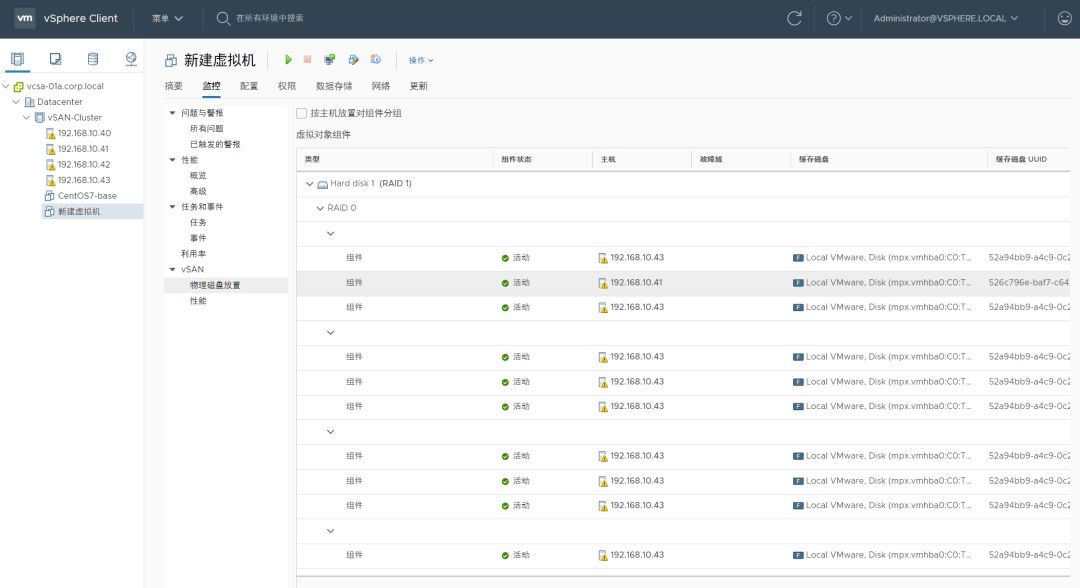Image resolution: width=1080 pixels, height=588 pixels.
Task: Click the Hard disk 1 disk icon
Action: point(322,184)
